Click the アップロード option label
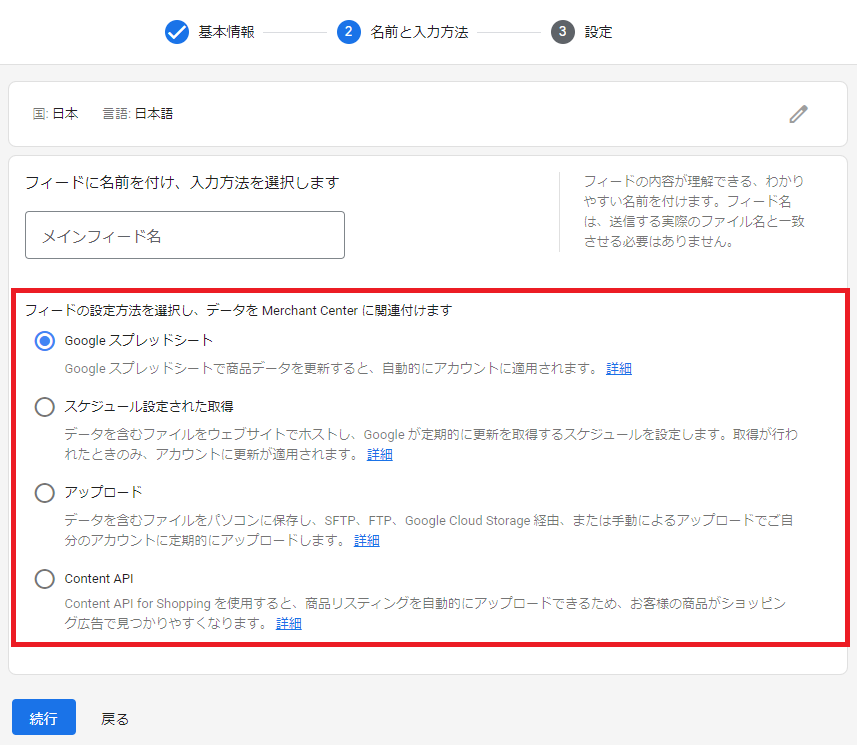857x745 pixels. point(103,492)
